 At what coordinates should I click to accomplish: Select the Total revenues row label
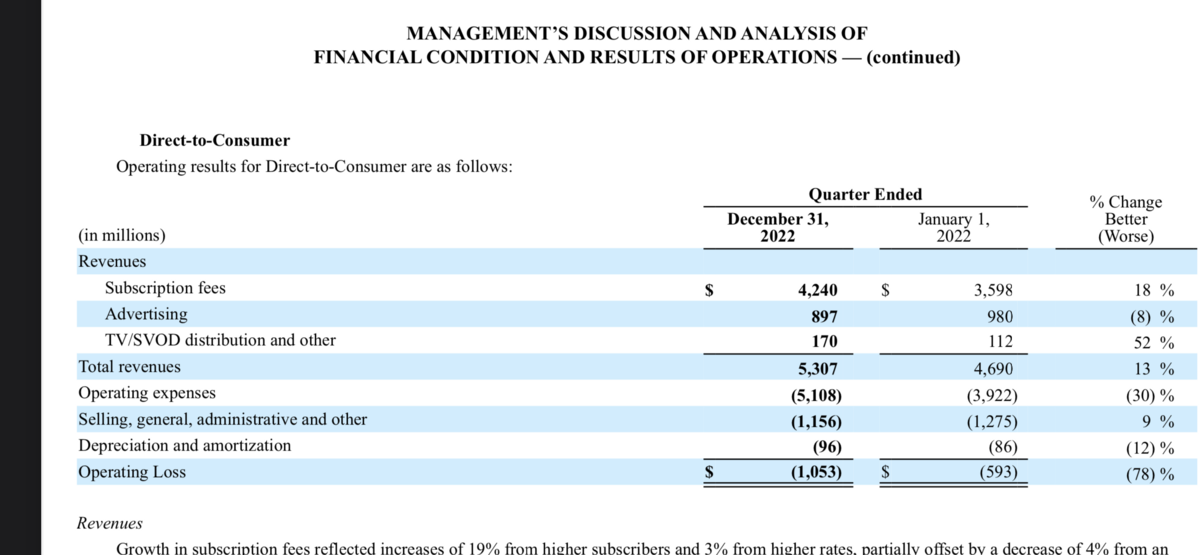129,367
